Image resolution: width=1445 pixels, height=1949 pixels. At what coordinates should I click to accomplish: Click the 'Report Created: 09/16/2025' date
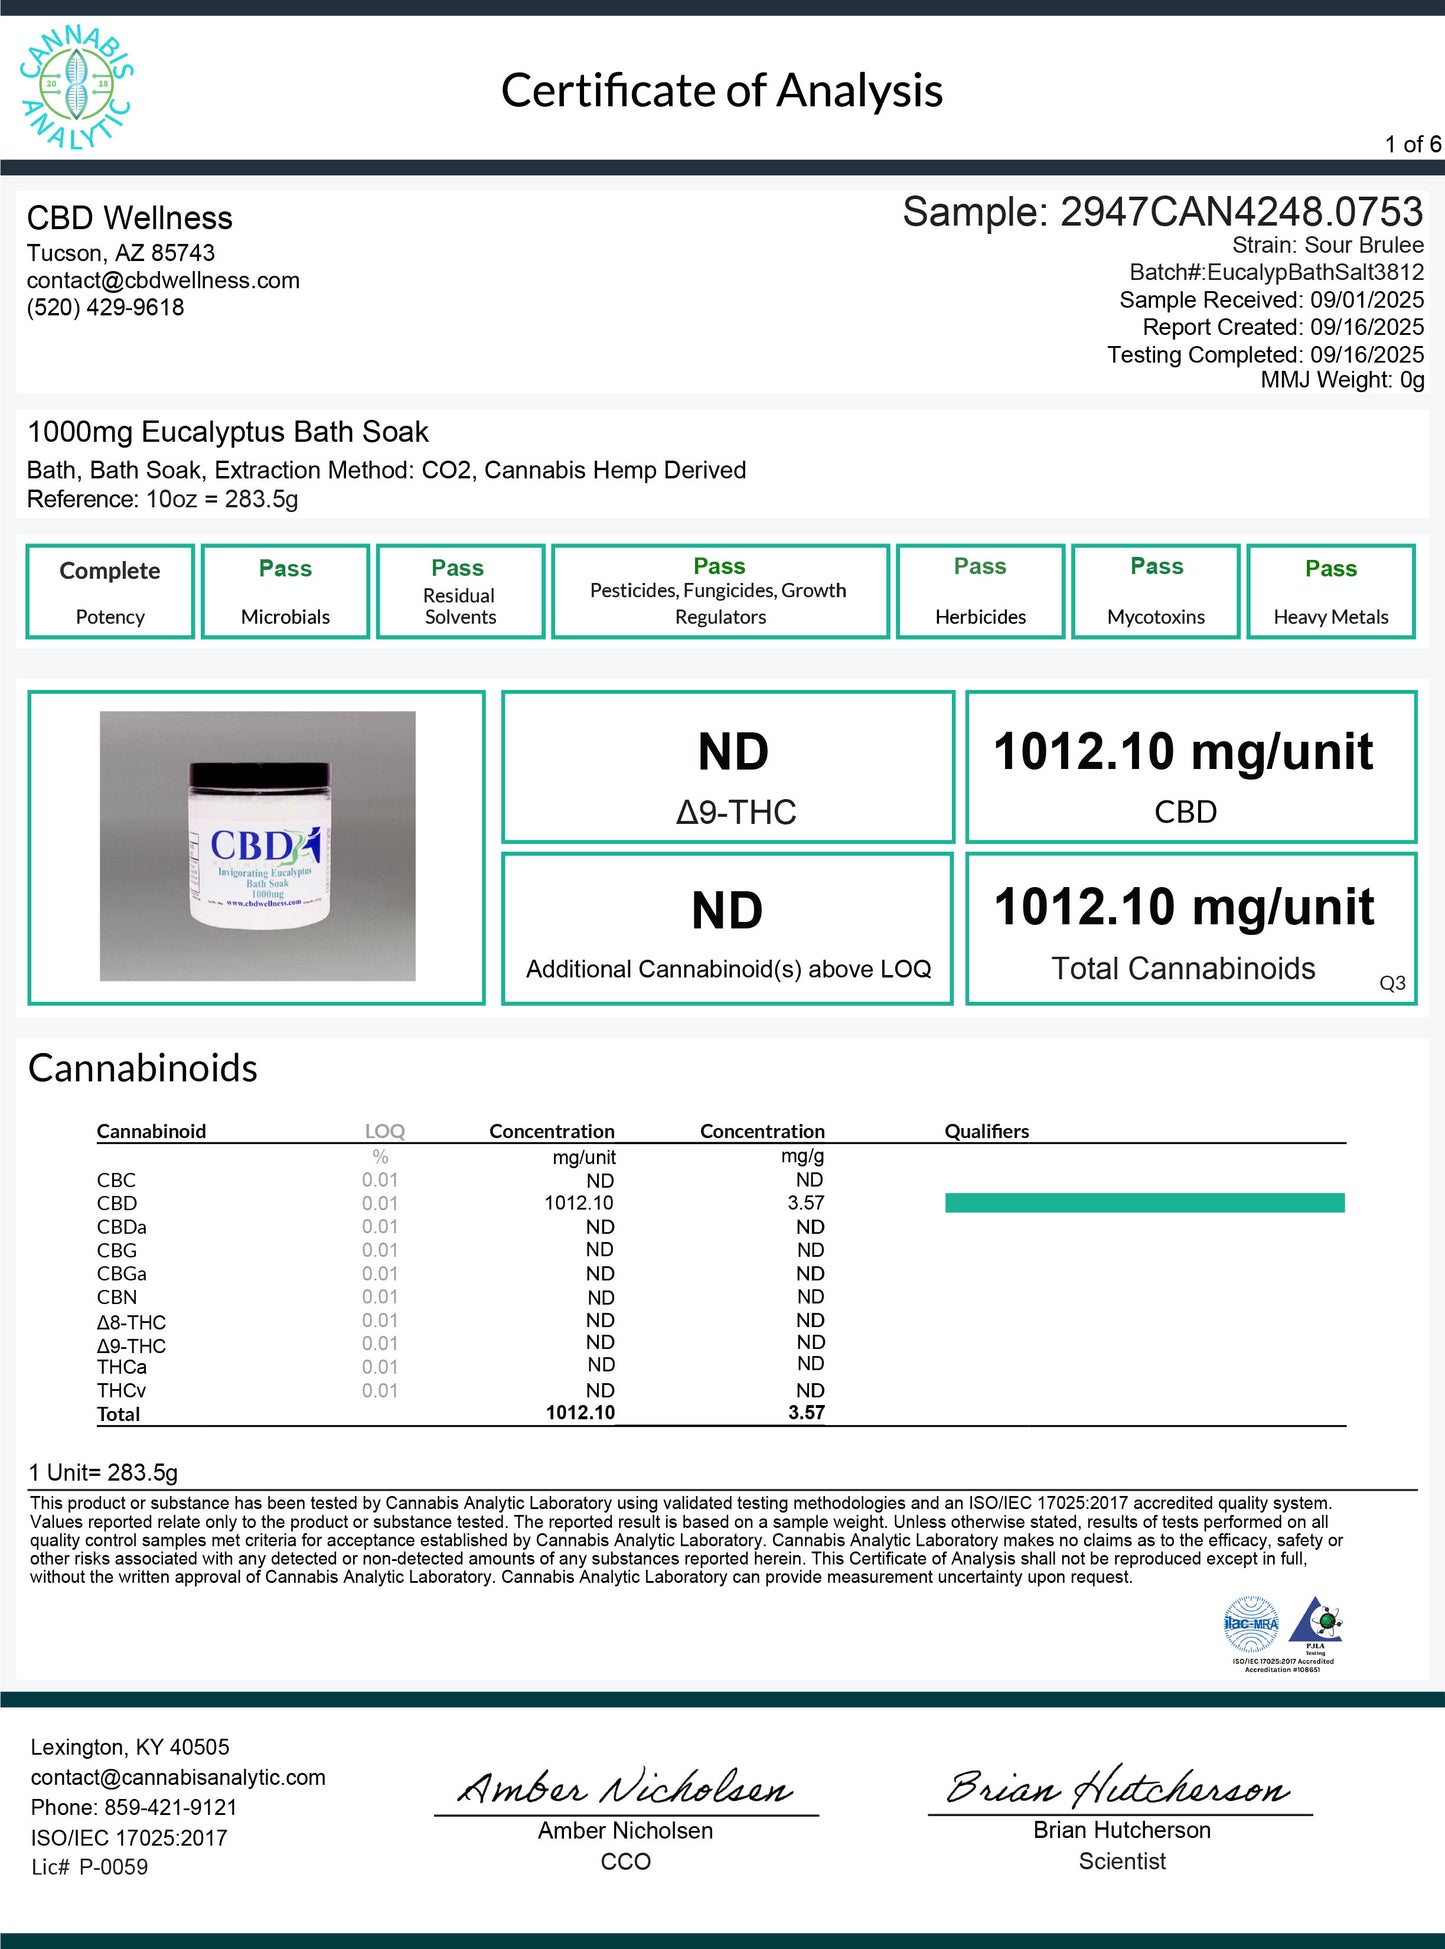(1284, 327)
